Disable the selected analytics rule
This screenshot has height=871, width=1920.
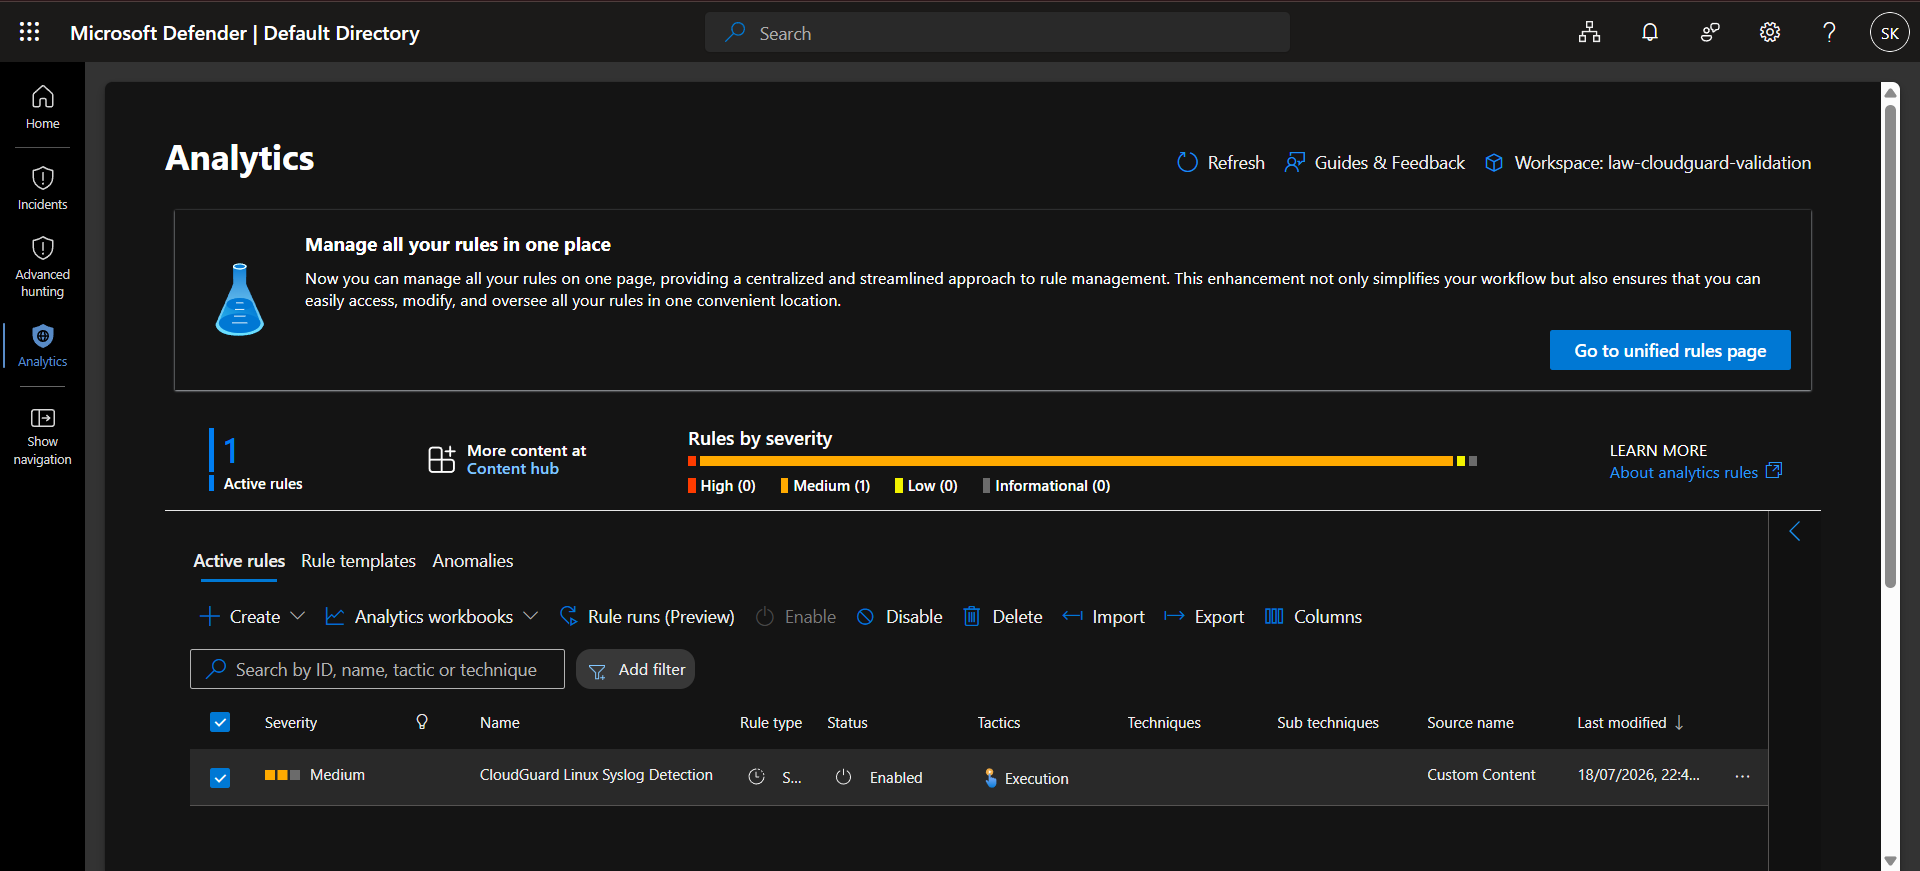click(x=900, y=616)
